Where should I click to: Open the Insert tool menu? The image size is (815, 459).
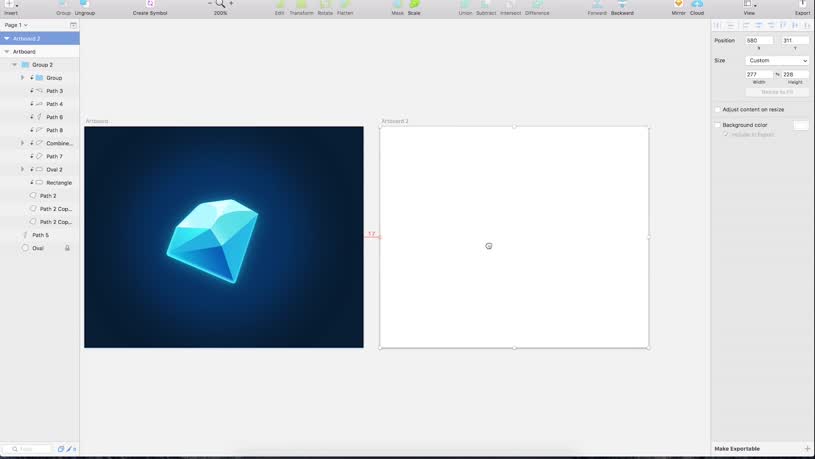click(10, 4)
